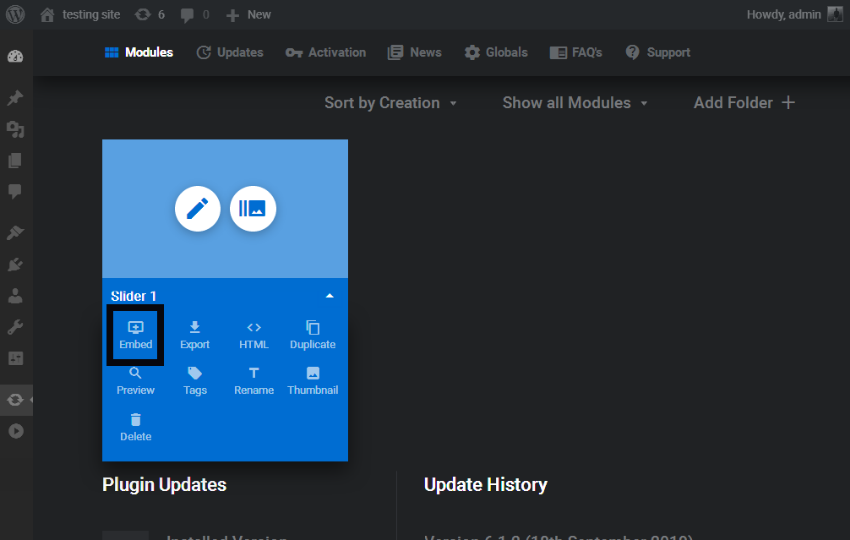
Task: Delete the Slider 1 module
Action: coord(136,428)
